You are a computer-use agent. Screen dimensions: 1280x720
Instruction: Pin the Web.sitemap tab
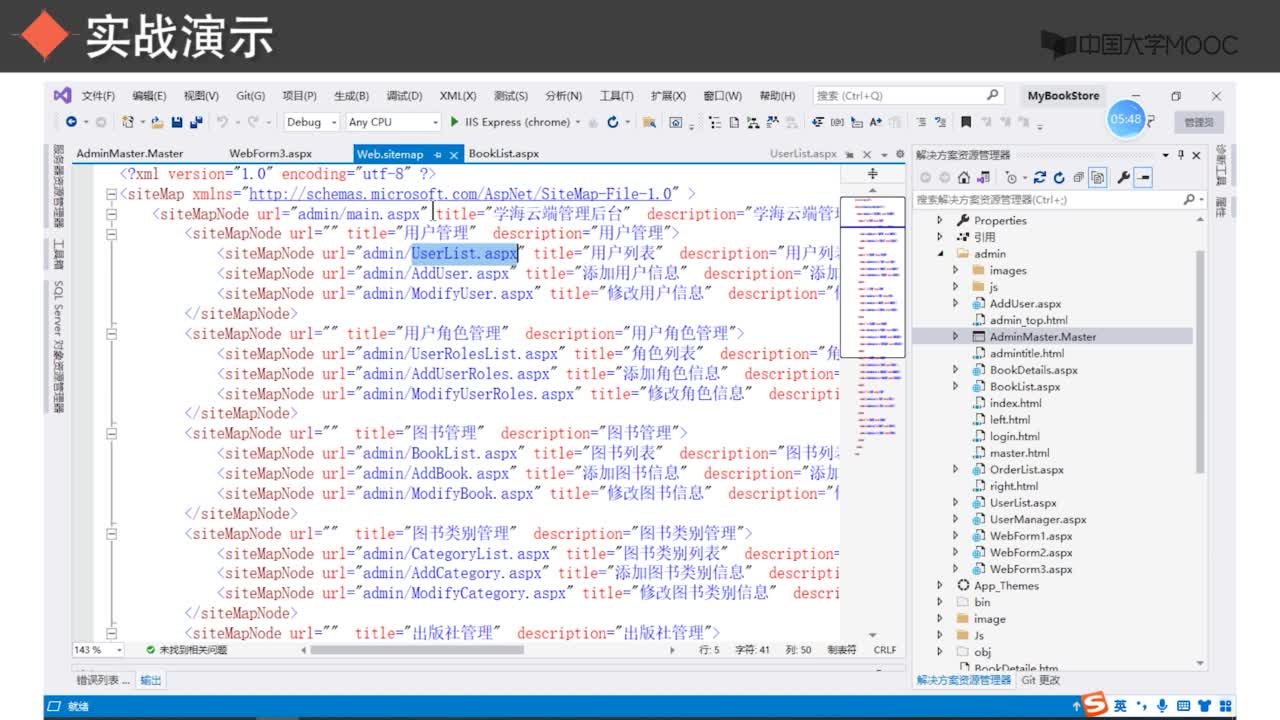pyautogui.click(x=437, y=155)
